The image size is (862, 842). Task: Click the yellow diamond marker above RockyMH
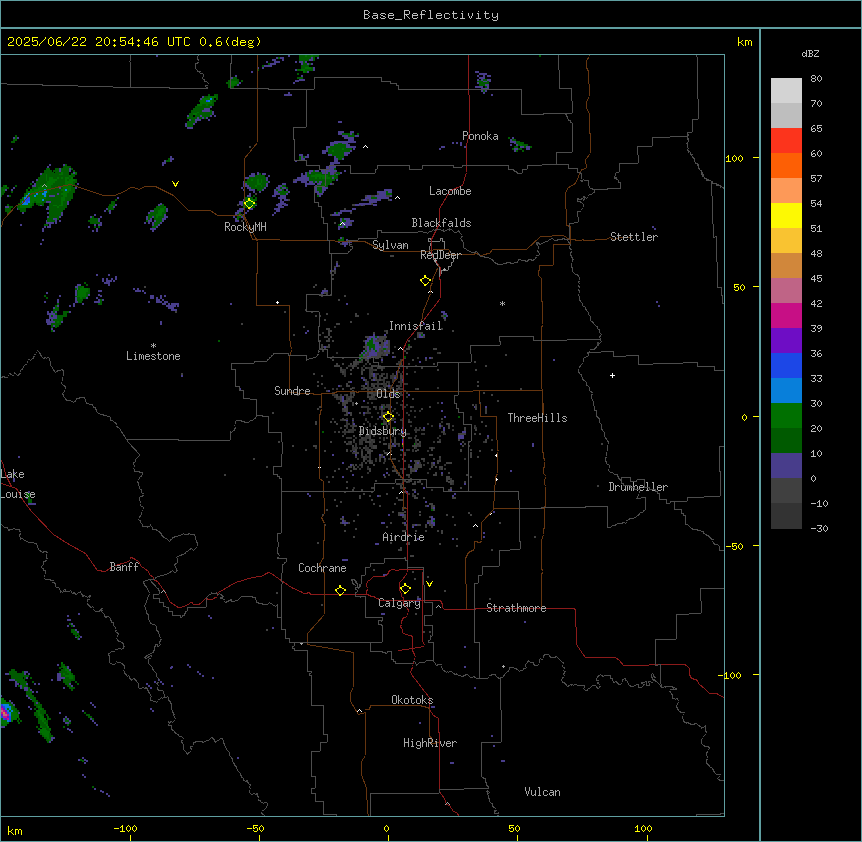tap(249, 204)
